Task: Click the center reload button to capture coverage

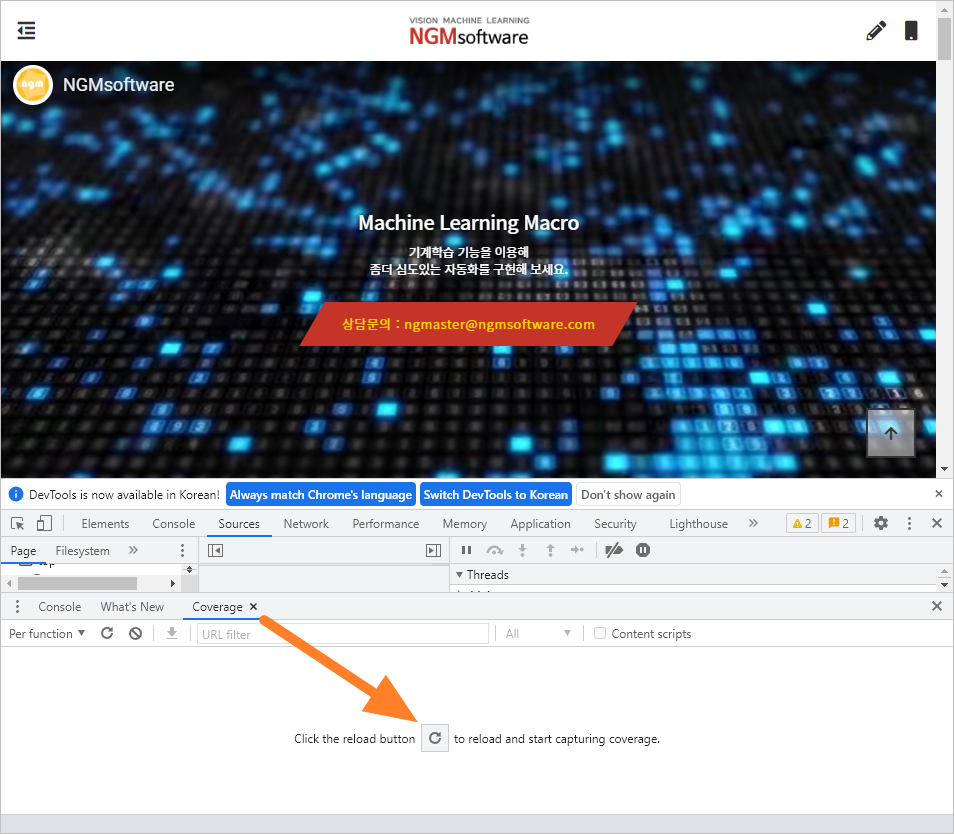Action: (435, 738)
